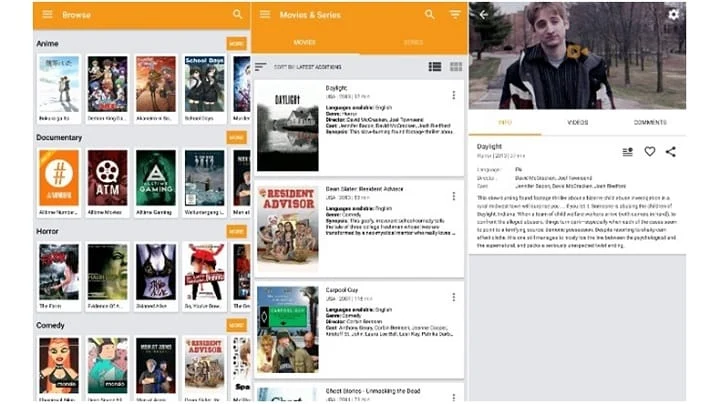The image size is (720, 404).
Task: Add Daylight to playlist icon
Action: pyautogui.click(x=627, y=152)
